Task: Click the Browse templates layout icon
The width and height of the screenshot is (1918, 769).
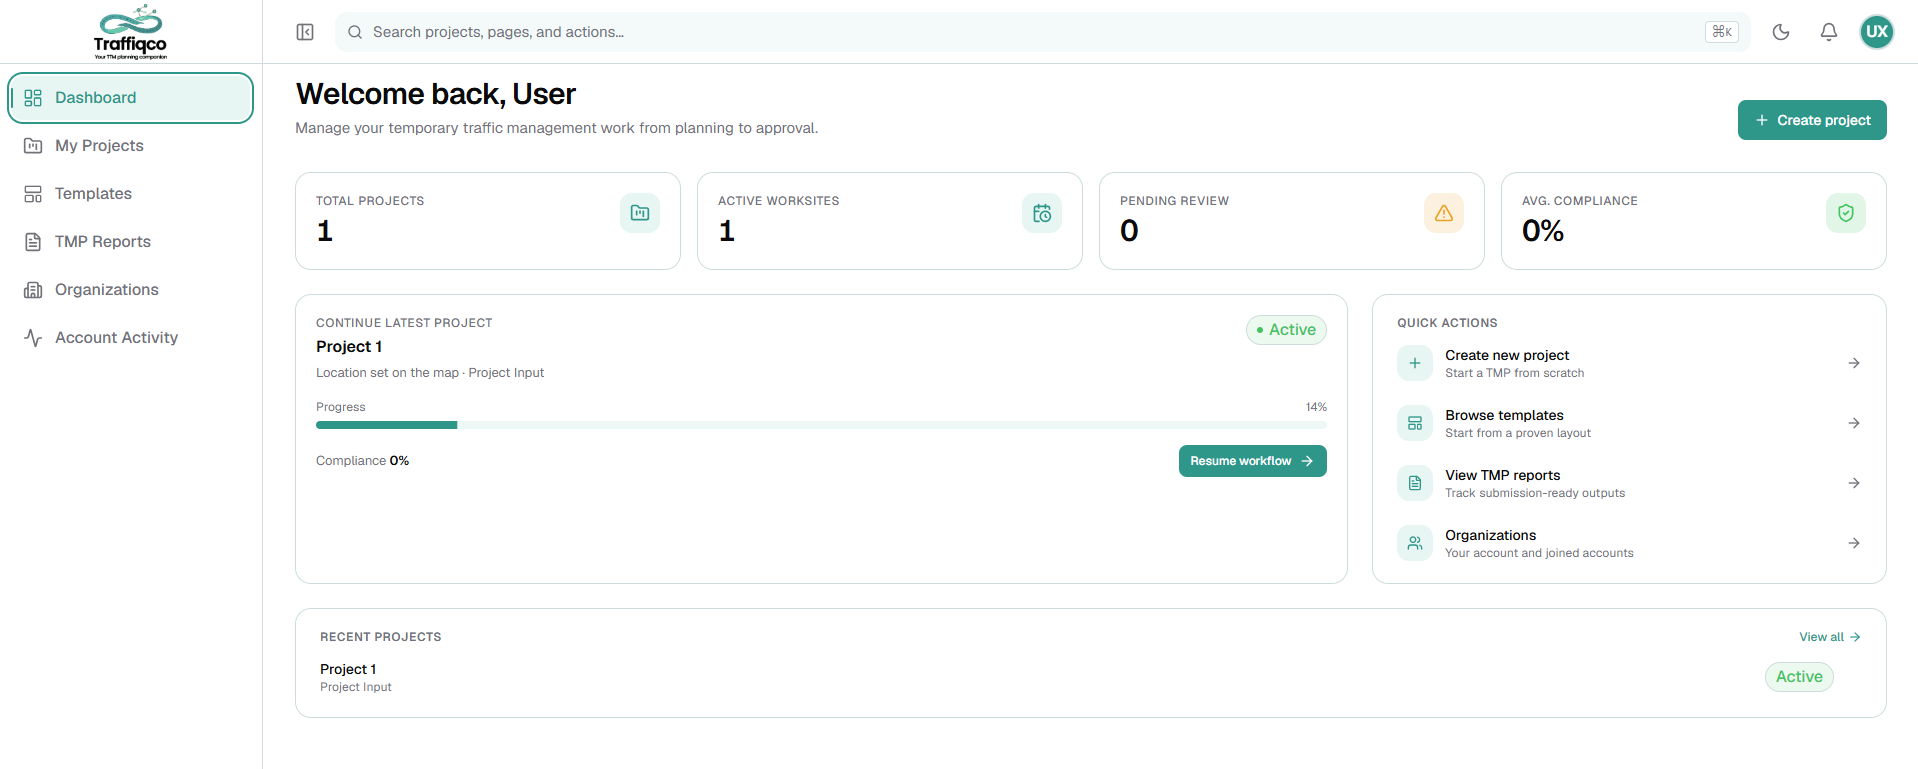Action: (x=1415, y=423)
